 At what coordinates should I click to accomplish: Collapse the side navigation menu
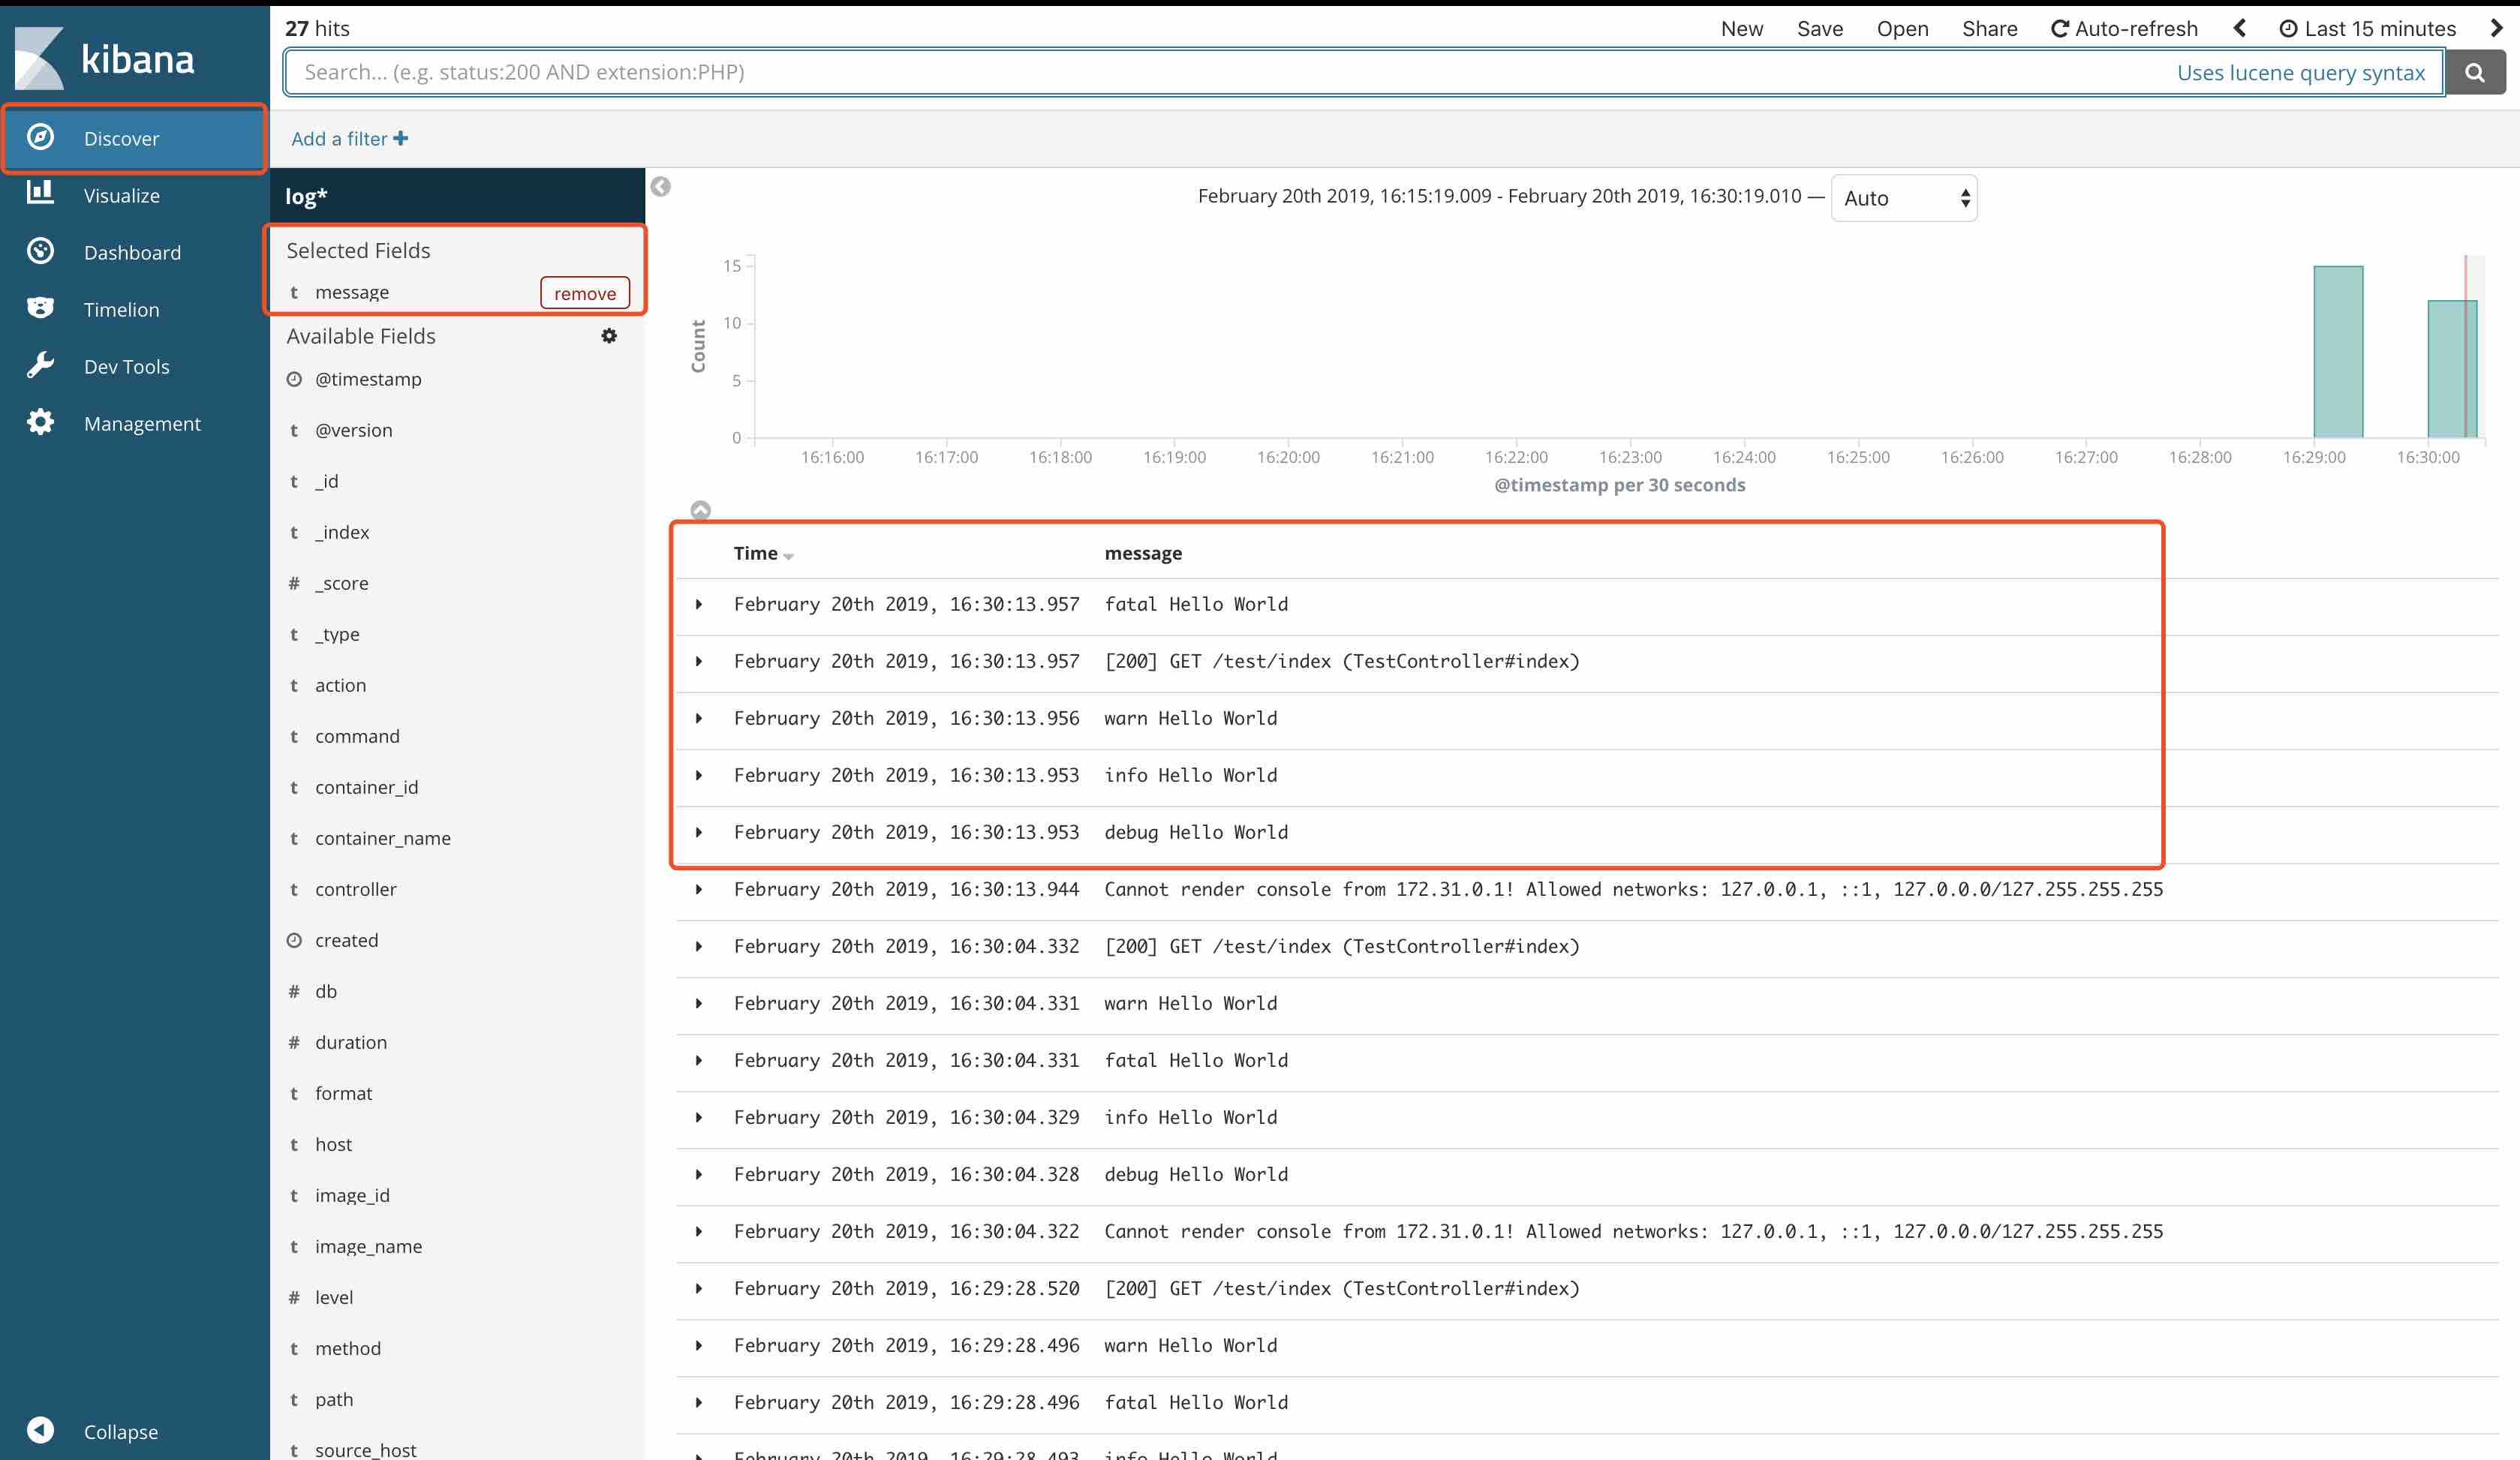(41, 1430)
